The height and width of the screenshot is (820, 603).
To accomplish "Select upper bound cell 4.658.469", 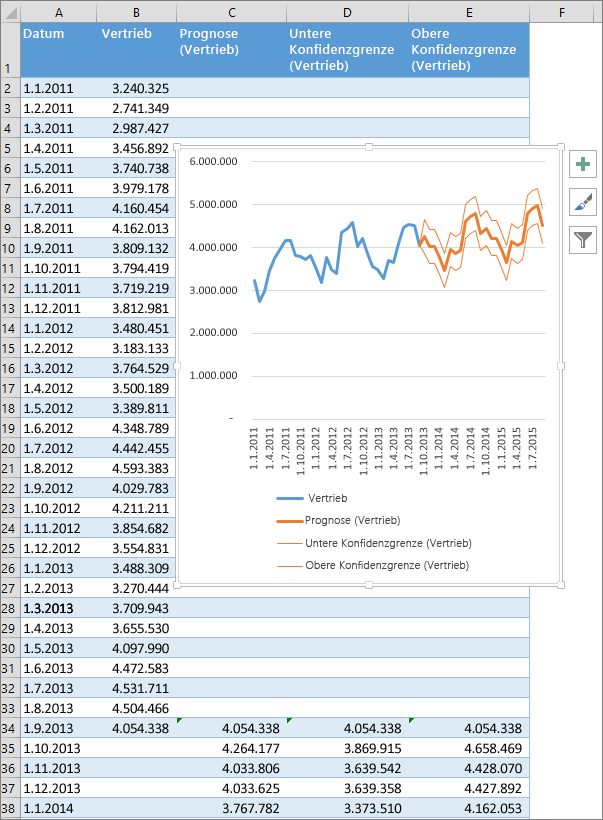I will click(469, 748).
